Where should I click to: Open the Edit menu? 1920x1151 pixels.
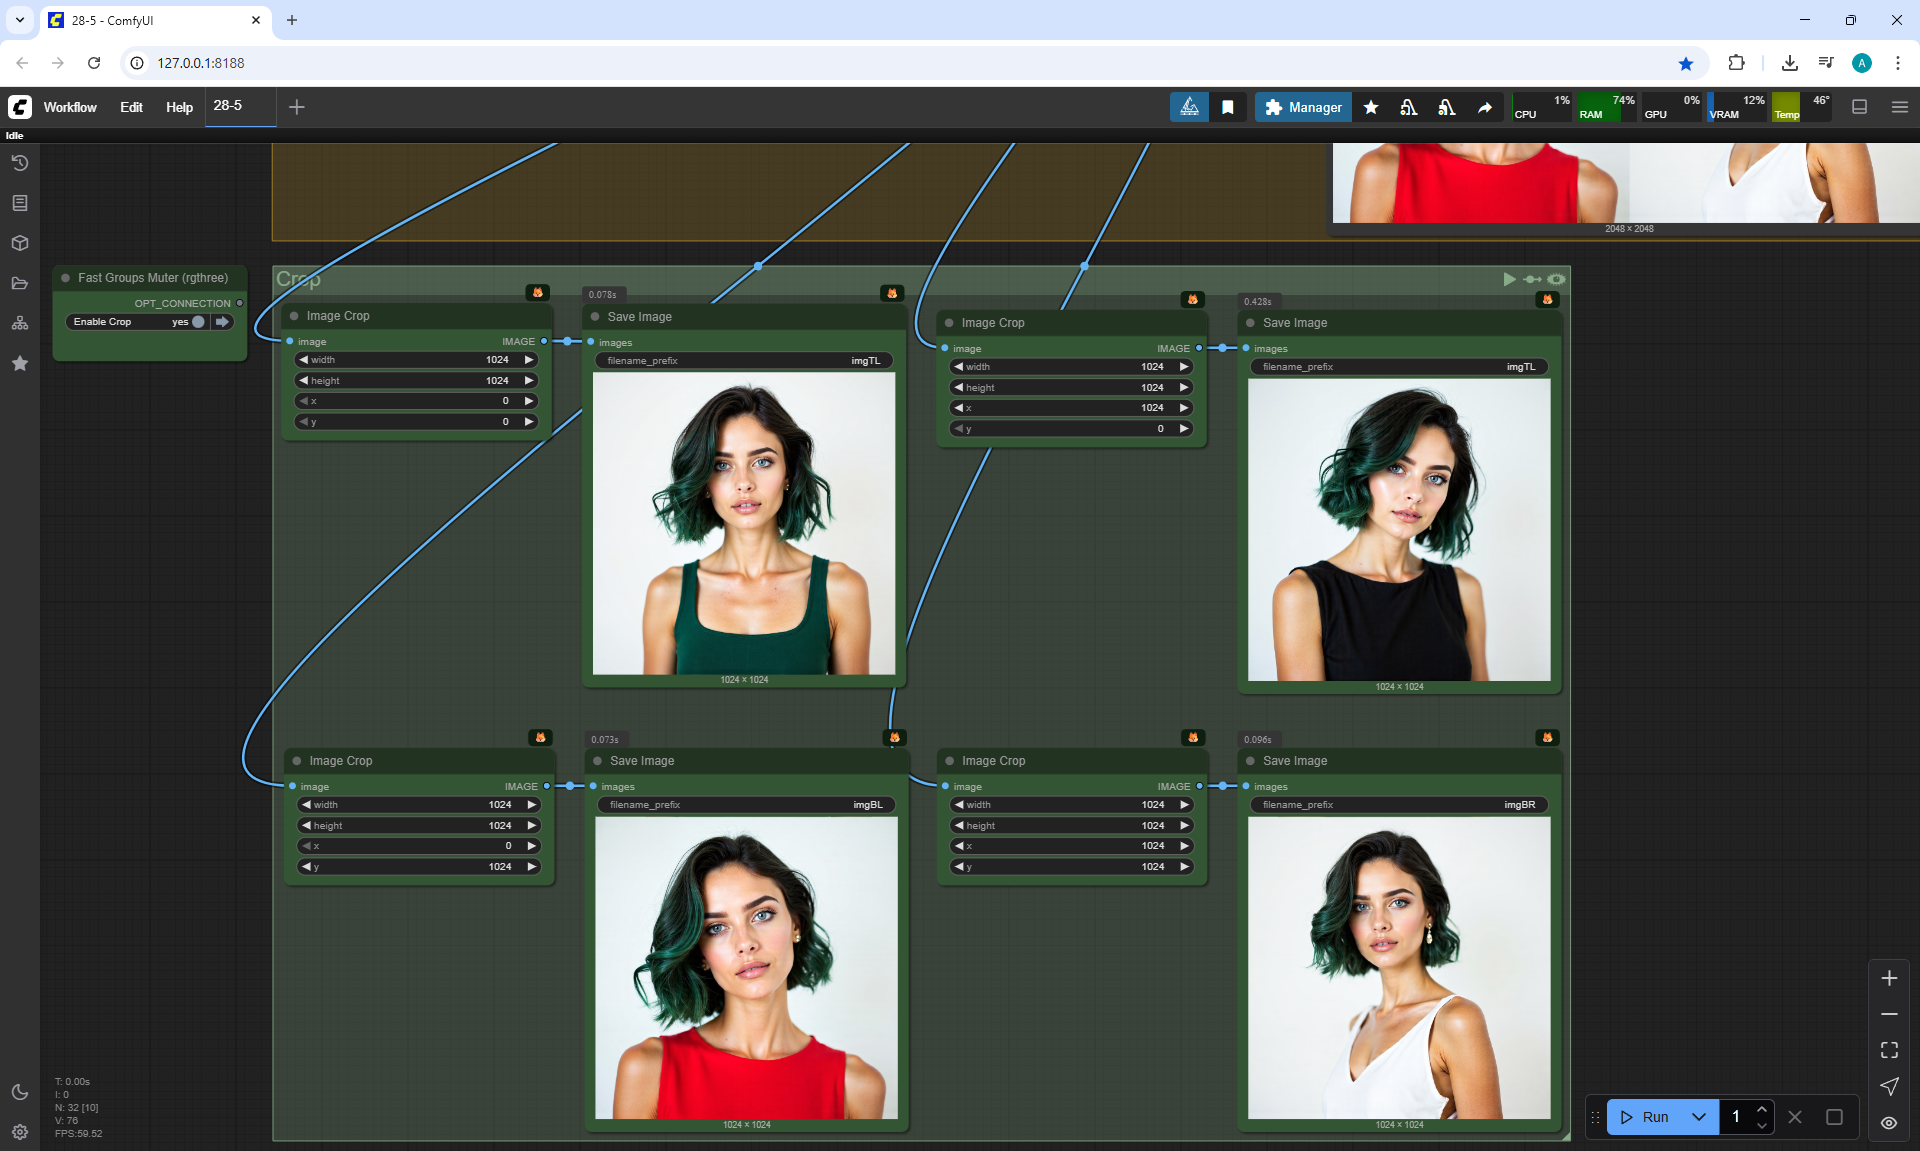click(131, 107)
